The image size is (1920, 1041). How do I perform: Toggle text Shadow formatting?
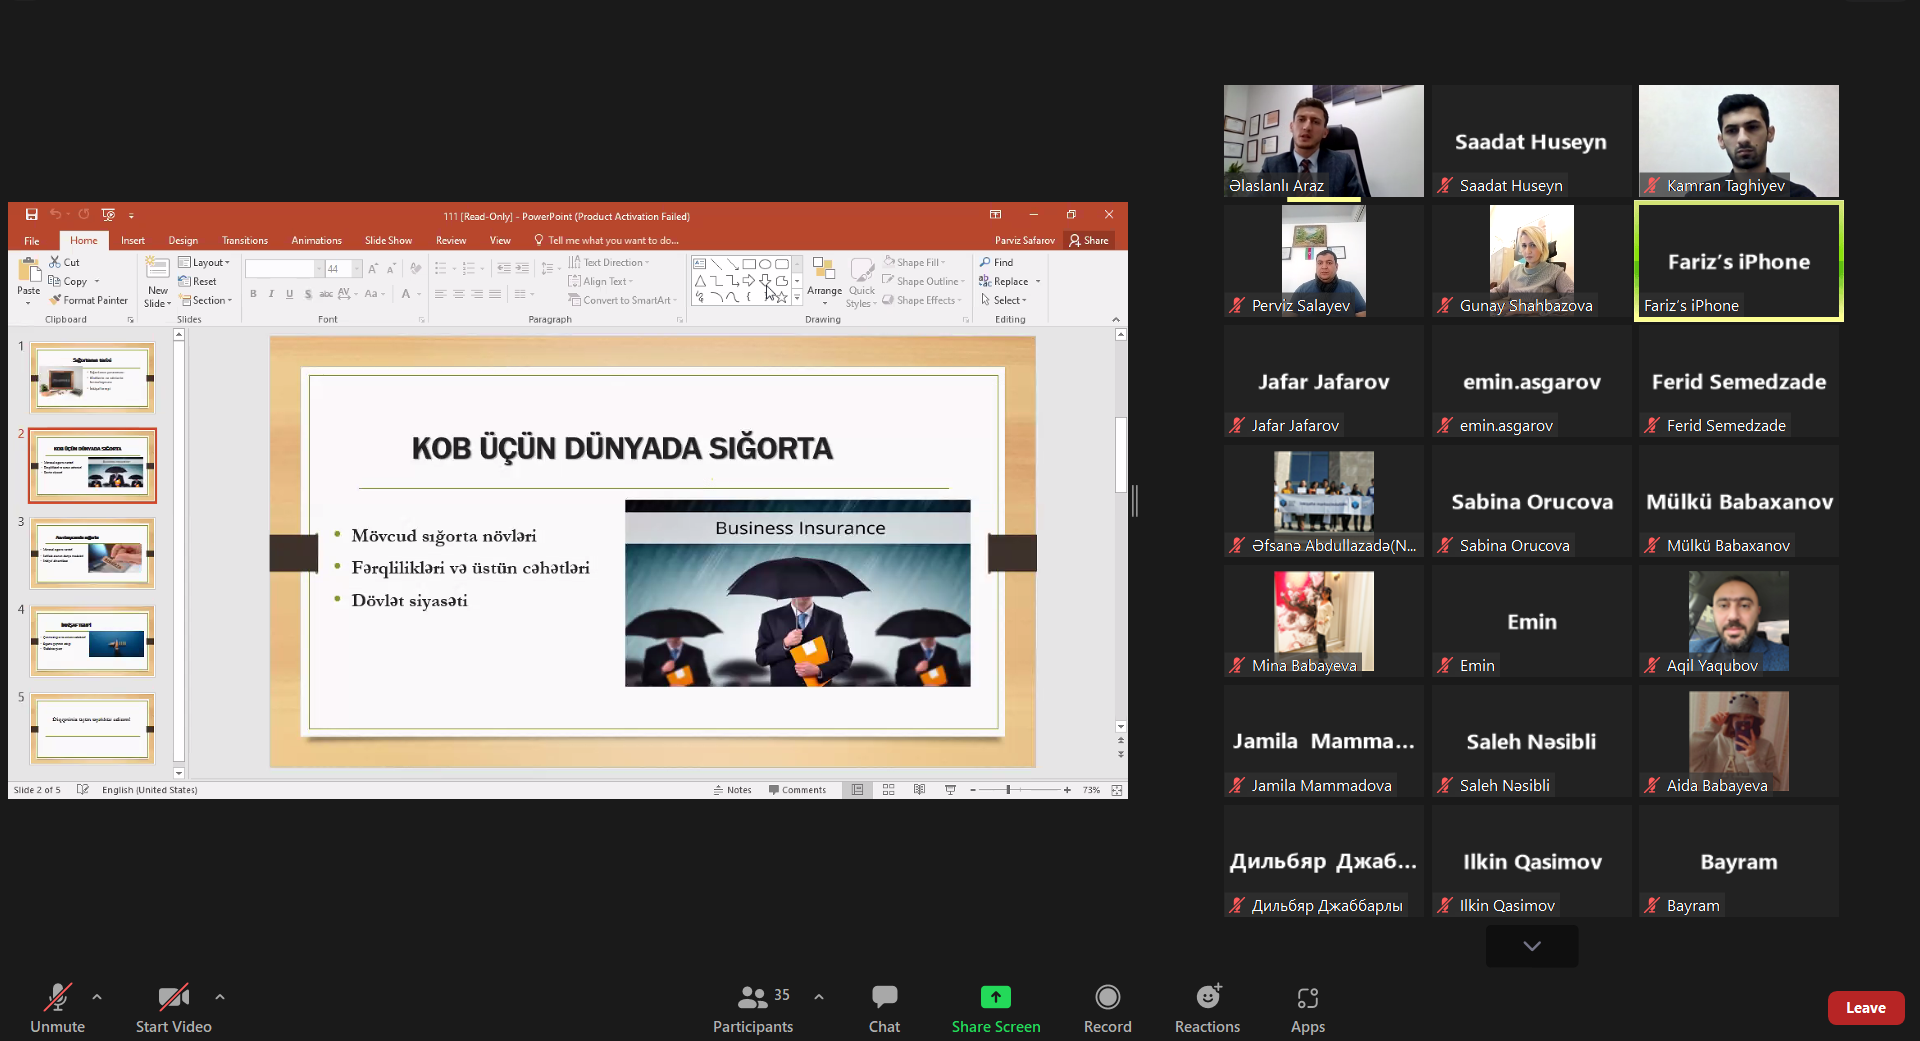(307, 294)
